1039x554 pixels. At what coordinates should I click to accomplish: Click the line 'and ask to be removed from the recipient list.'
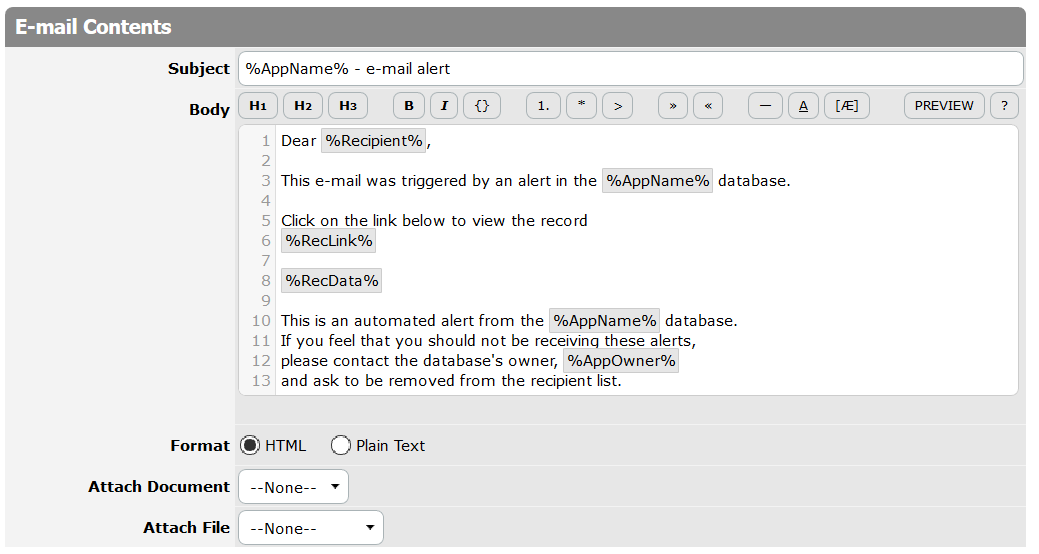click(x=451, y=381)
